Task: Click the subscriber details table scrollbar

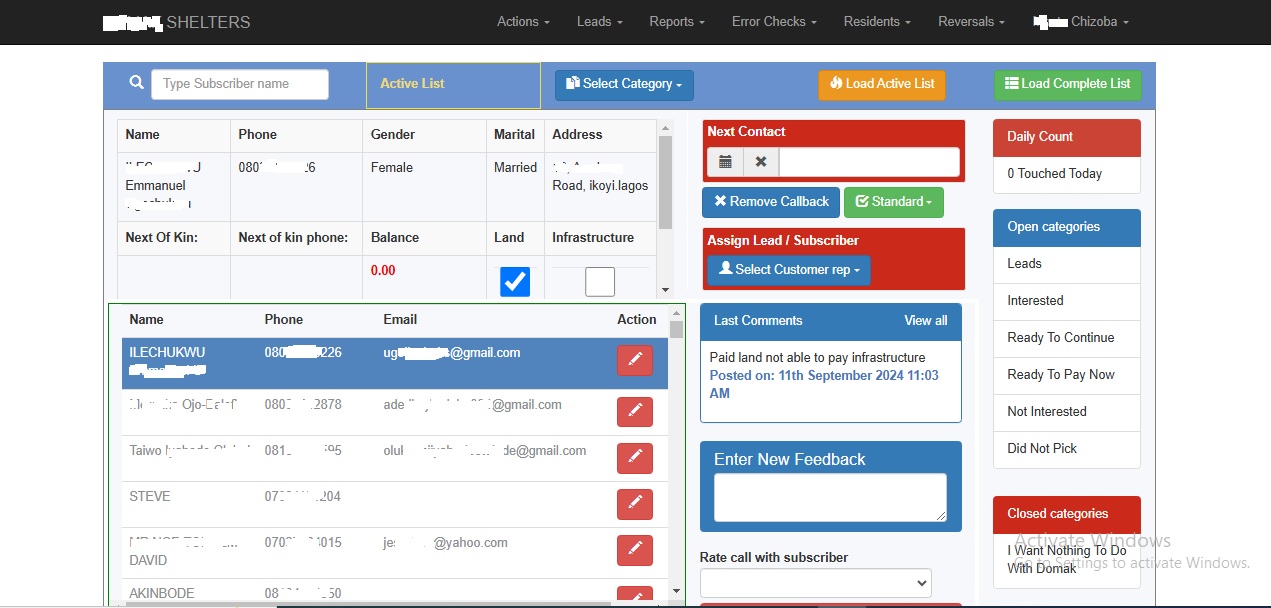Action: point(665,182)
